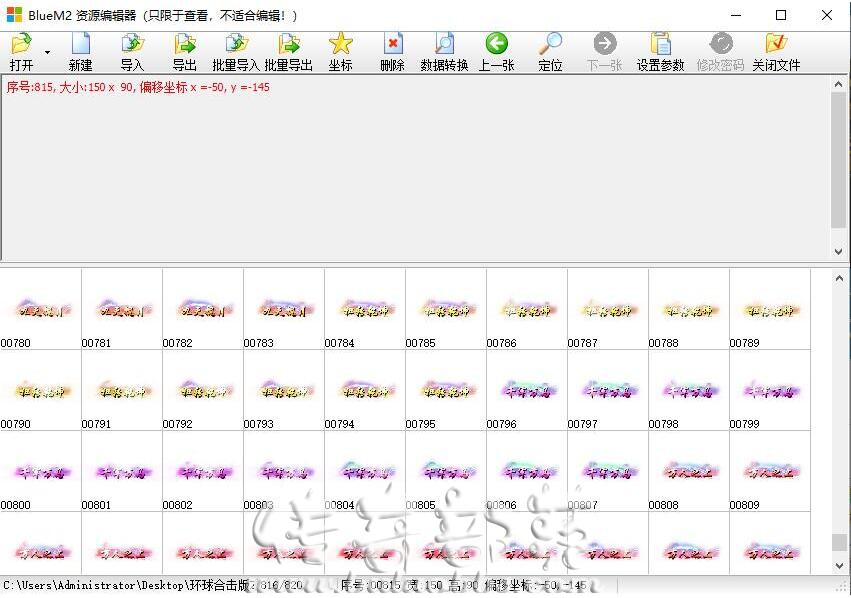The height and width of the screenshot is (598, 851).
Task: Select the 导出 (Export) toolbar icon
Action: coord(185,44)
